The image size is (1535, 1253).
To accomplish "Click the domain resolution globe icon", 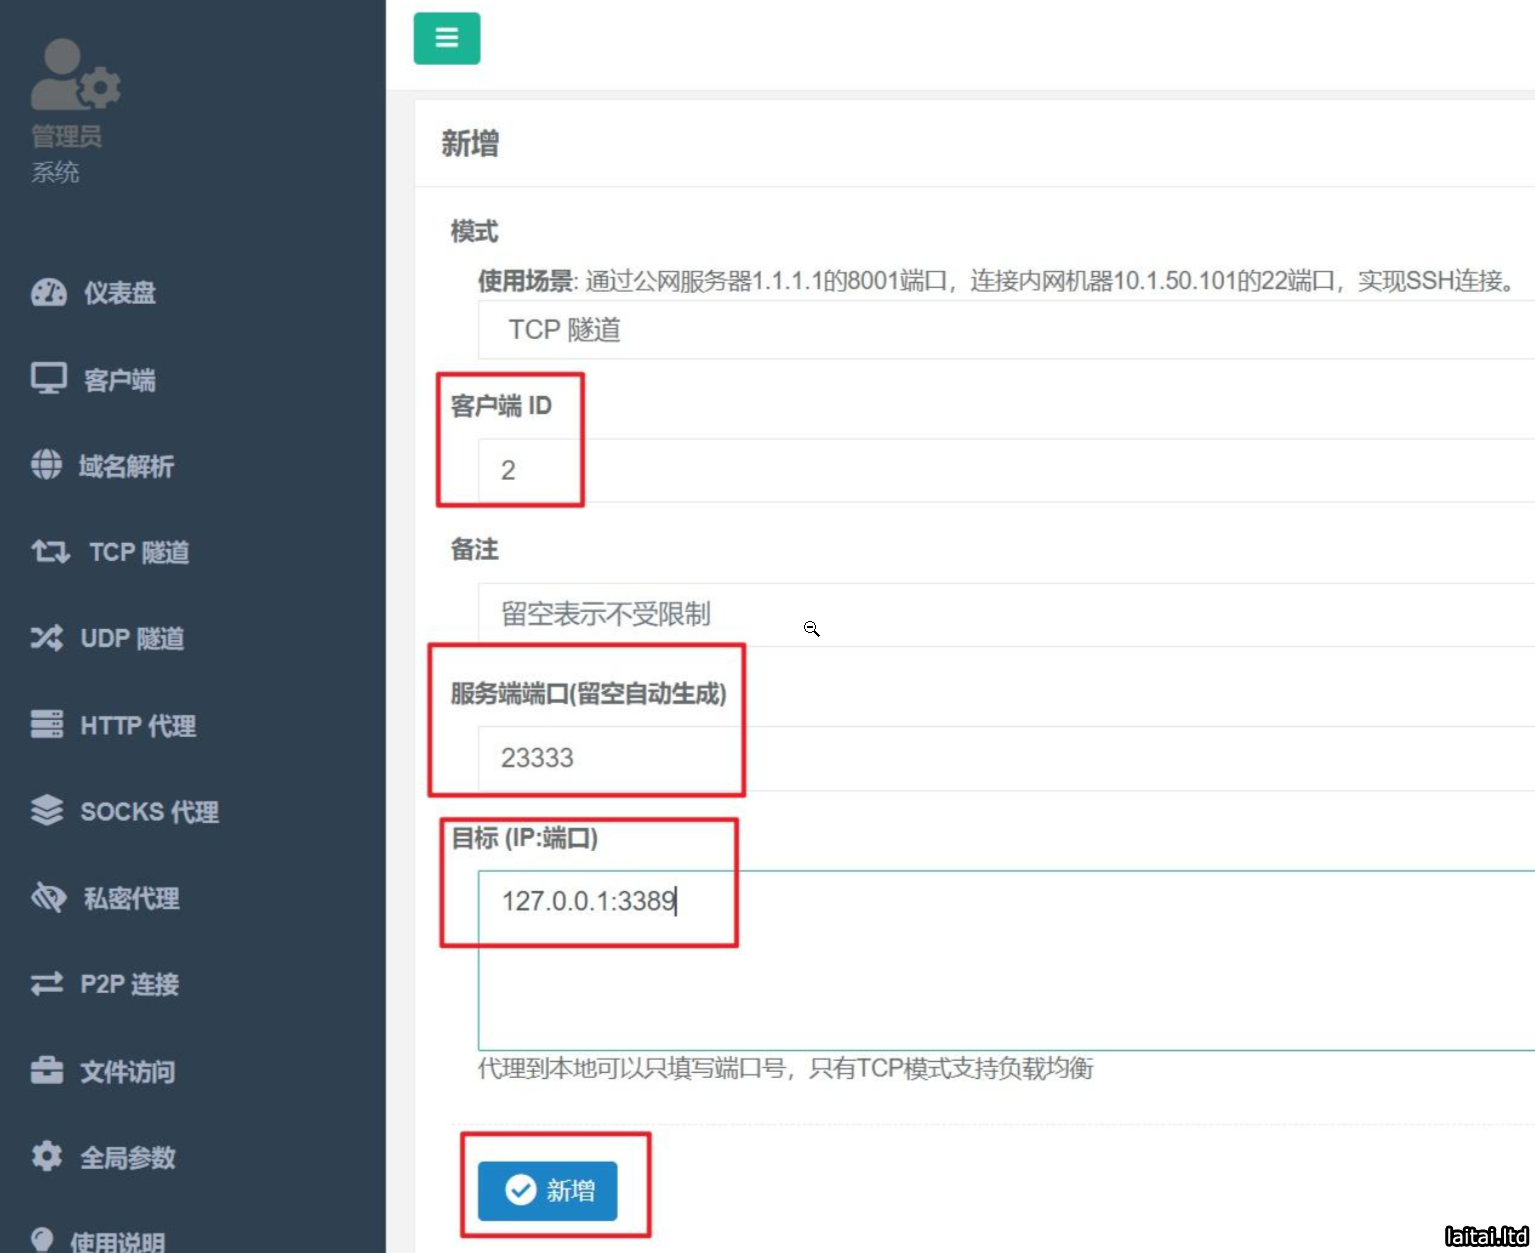I will (46, 465).
